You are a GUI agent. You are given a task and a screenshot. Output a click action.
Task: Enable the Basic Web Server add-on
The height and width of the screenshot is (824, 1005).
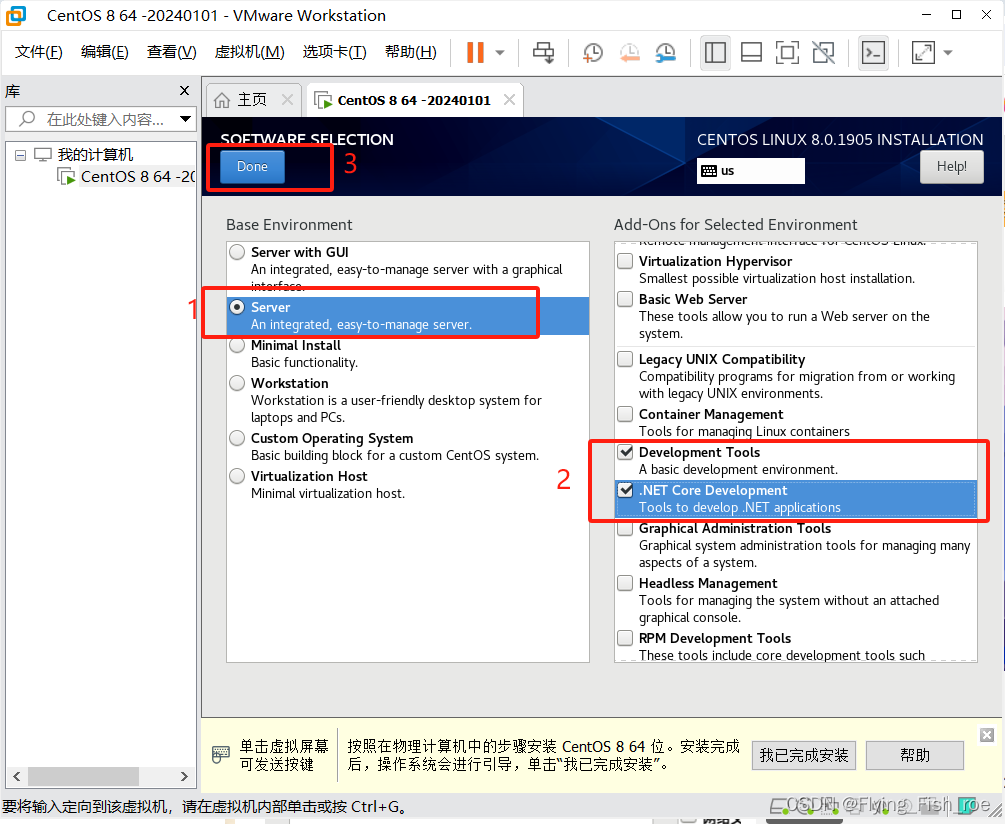[x=624, y=300]
